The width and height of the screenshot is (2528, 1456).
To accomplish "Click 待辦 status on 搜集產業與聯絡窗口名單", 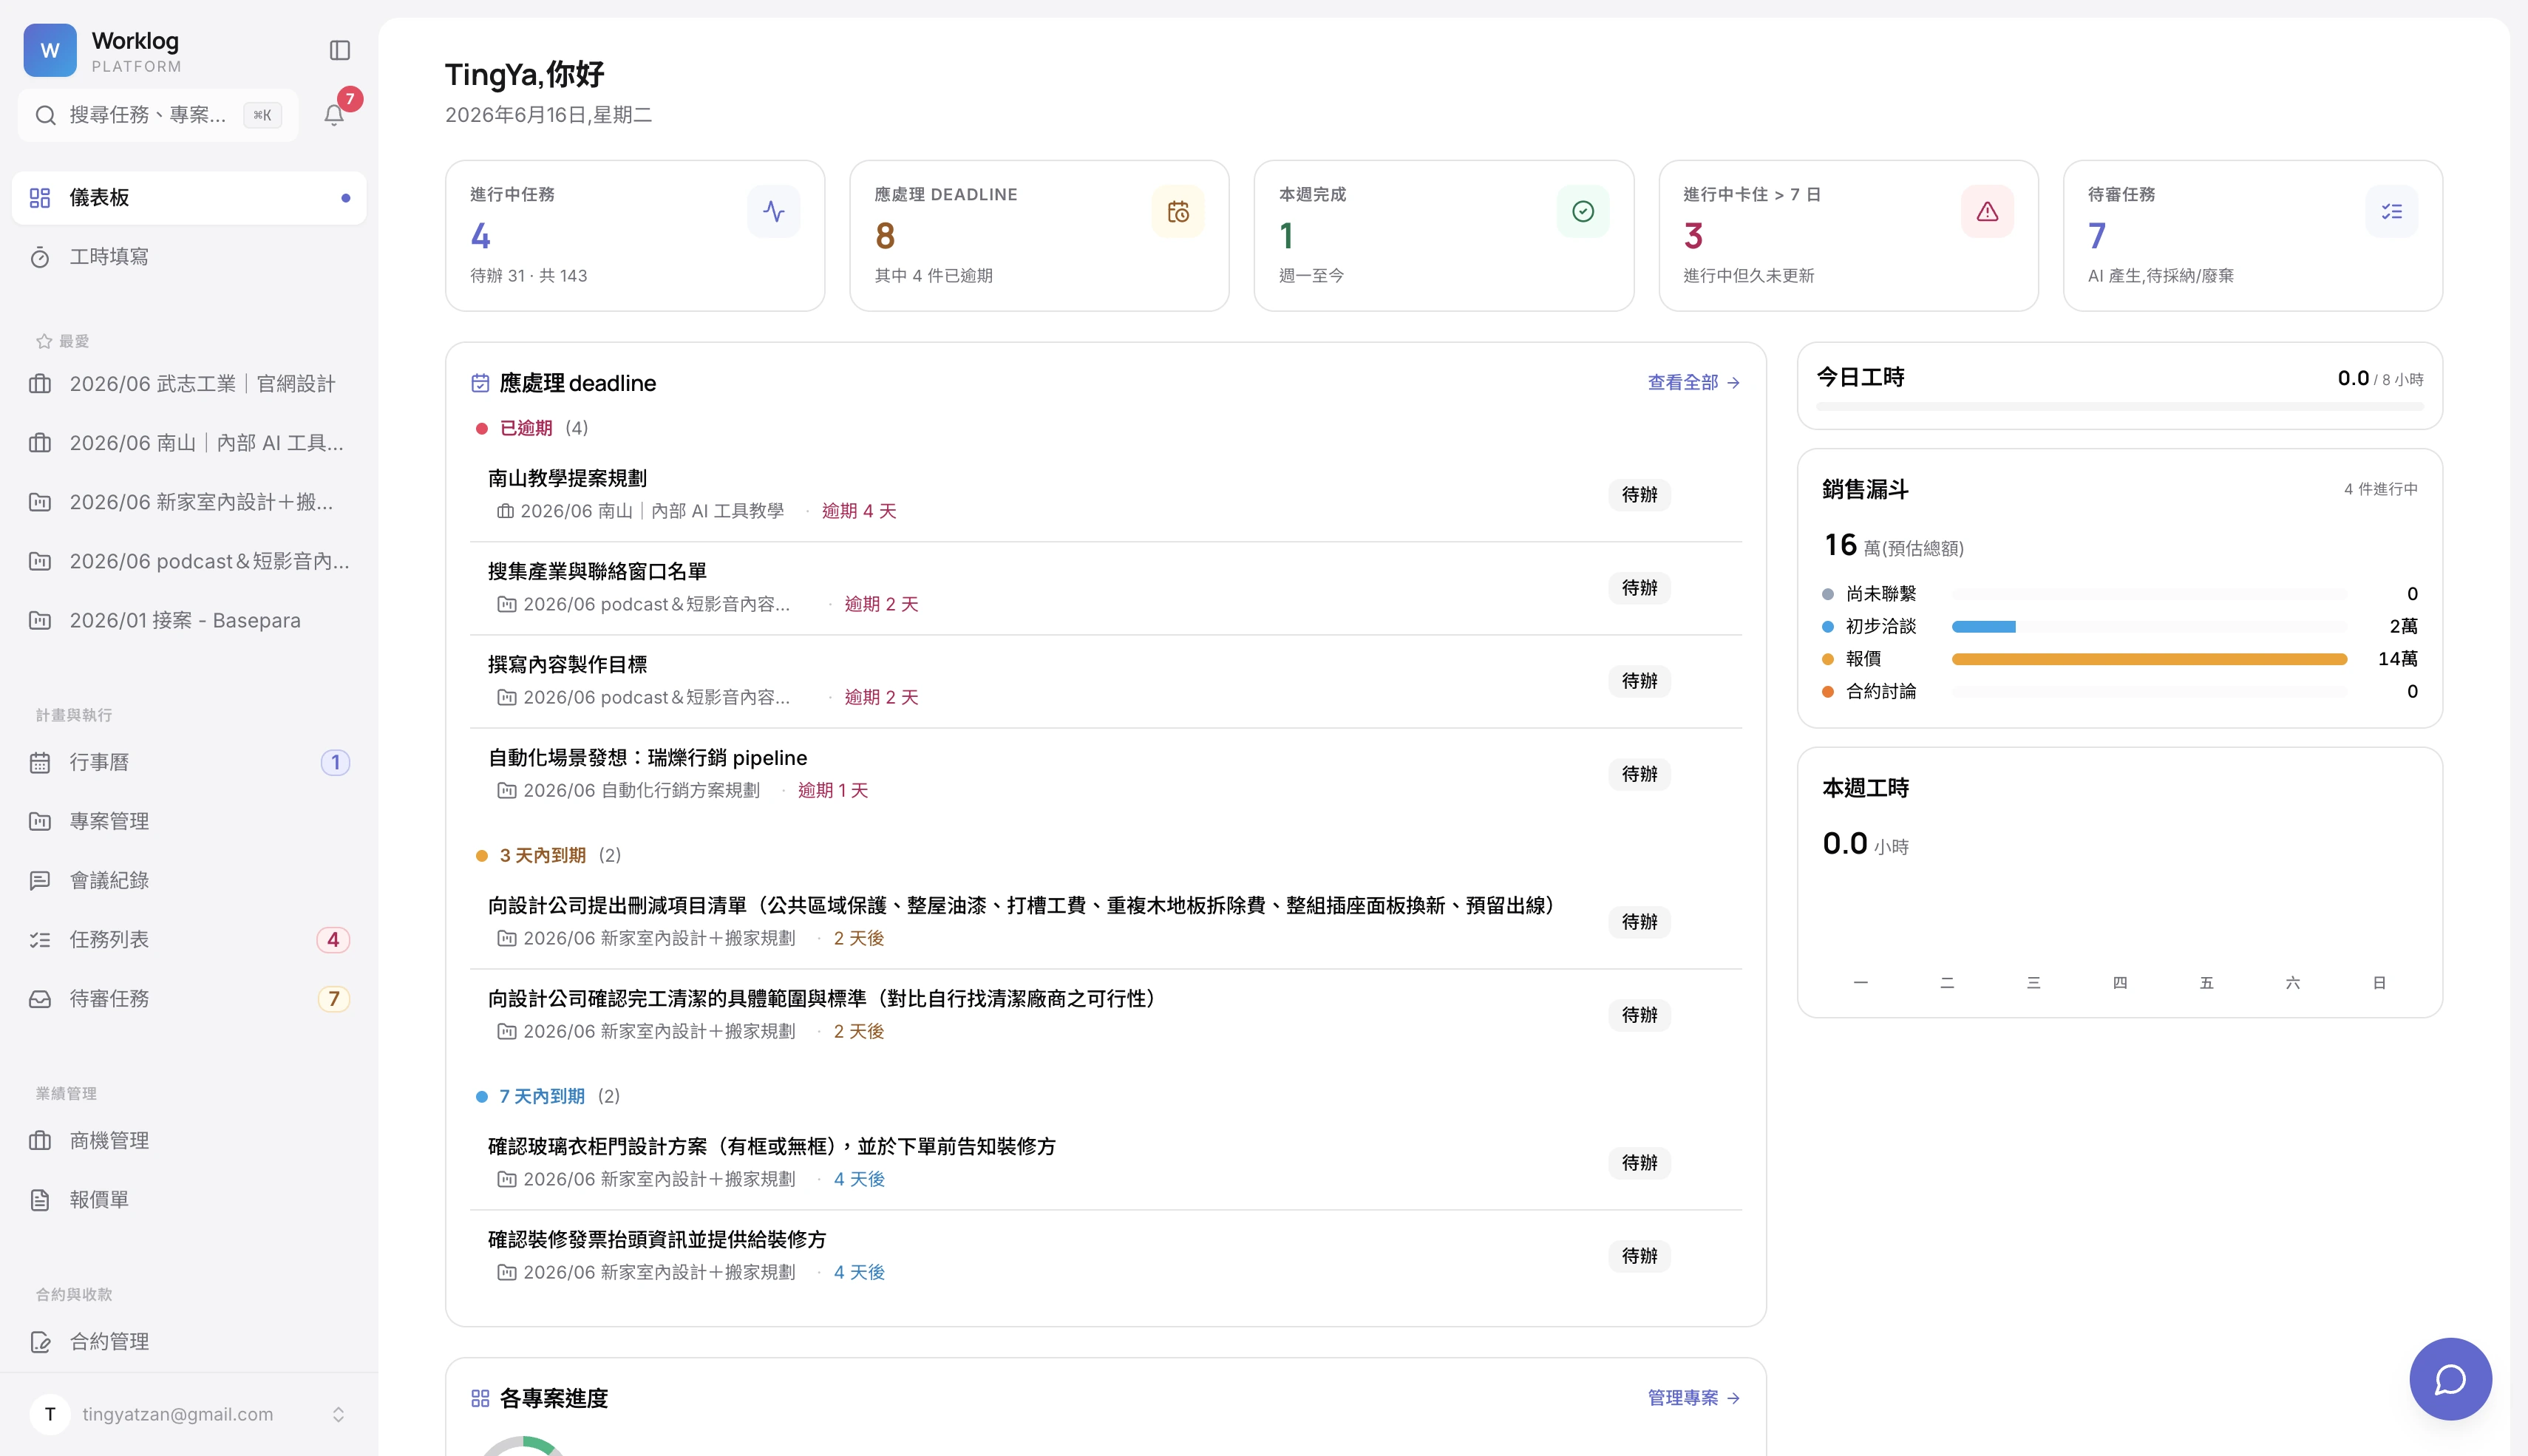I will tap(1639, 588).
